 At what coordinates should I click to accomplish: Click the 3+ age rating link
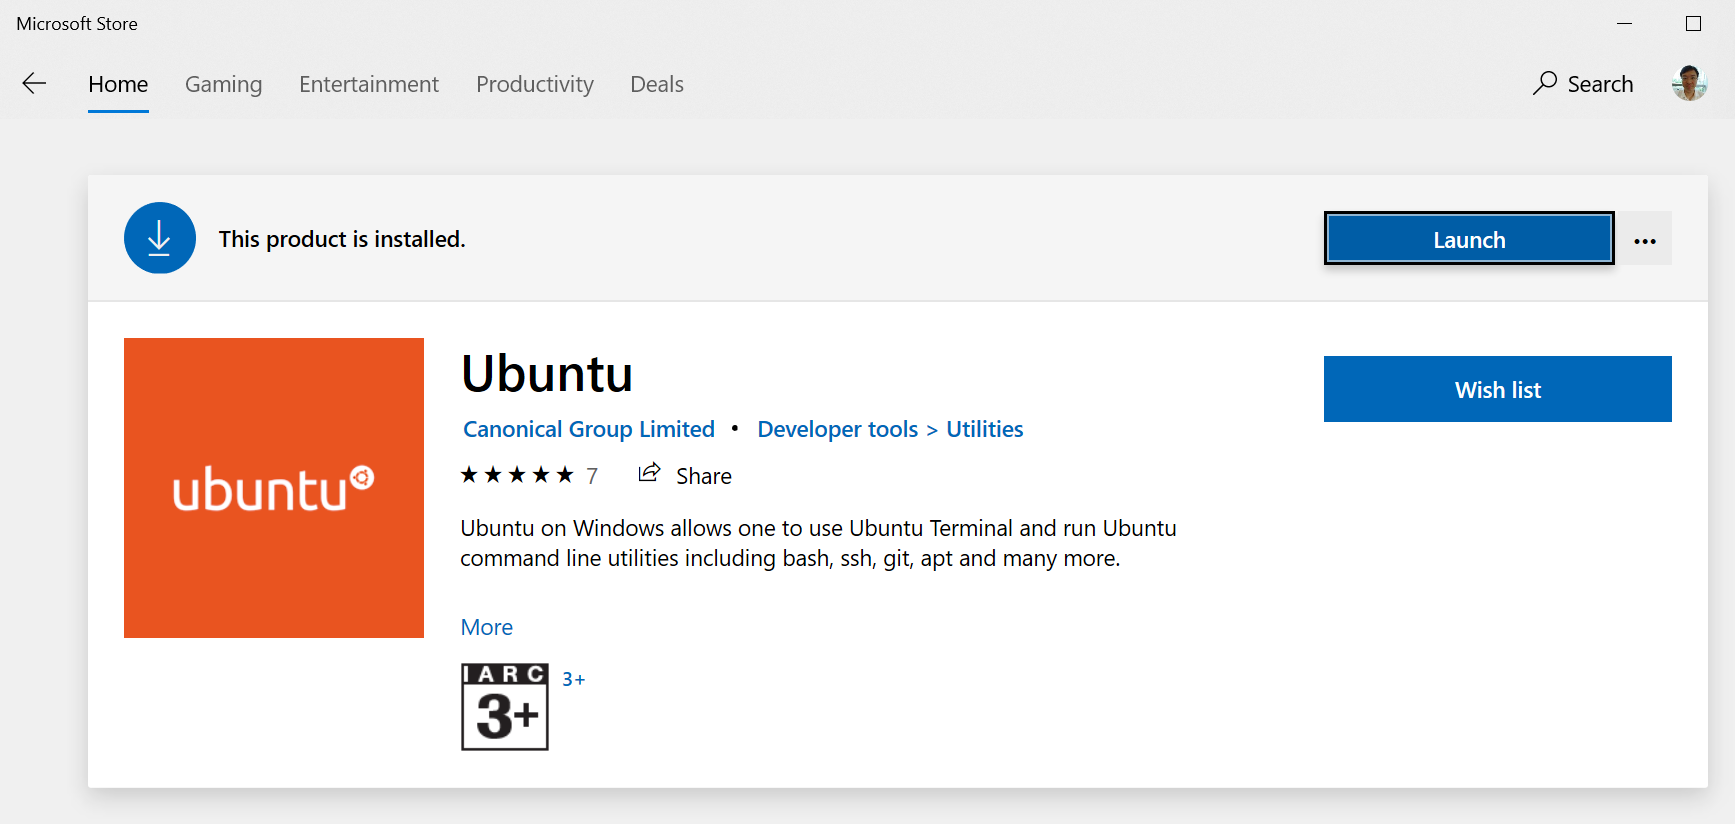pyautogui.click(x=574, y=679)
